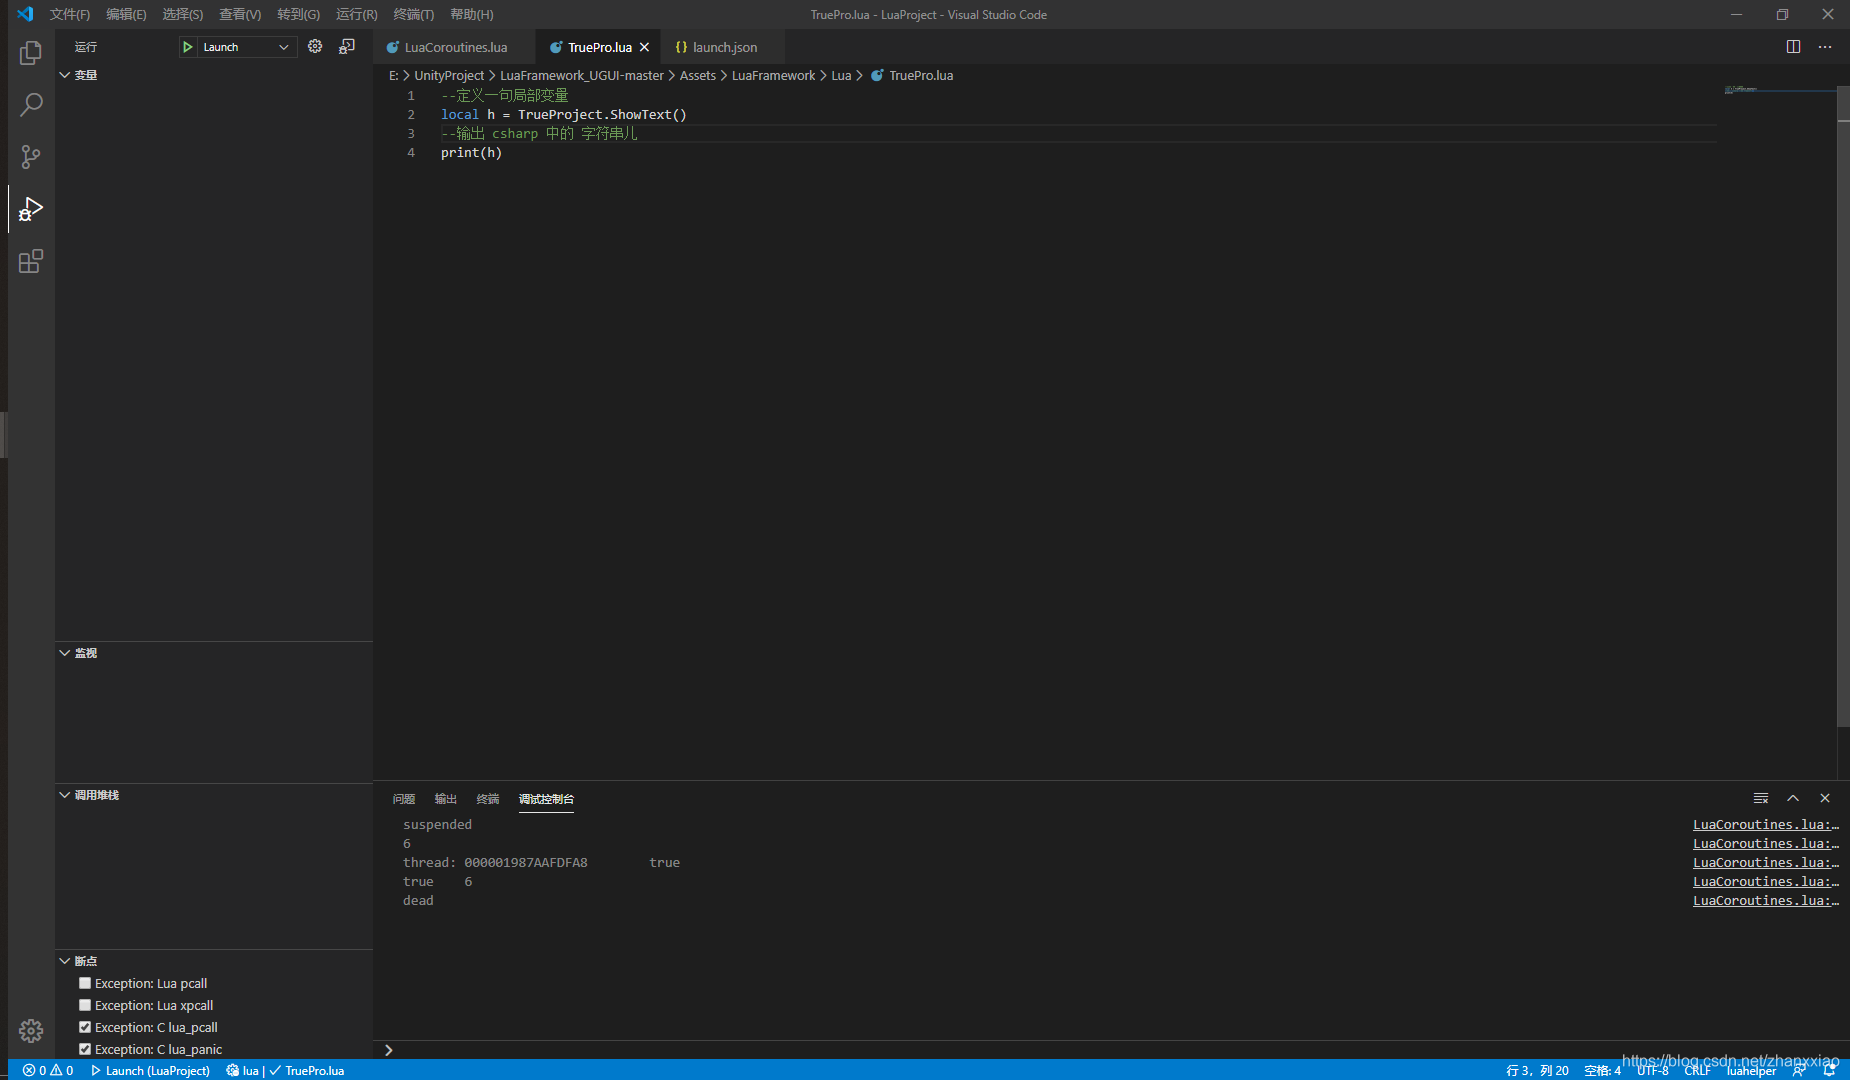Open editor More Actions ellipsis

tap(1825, 47)
